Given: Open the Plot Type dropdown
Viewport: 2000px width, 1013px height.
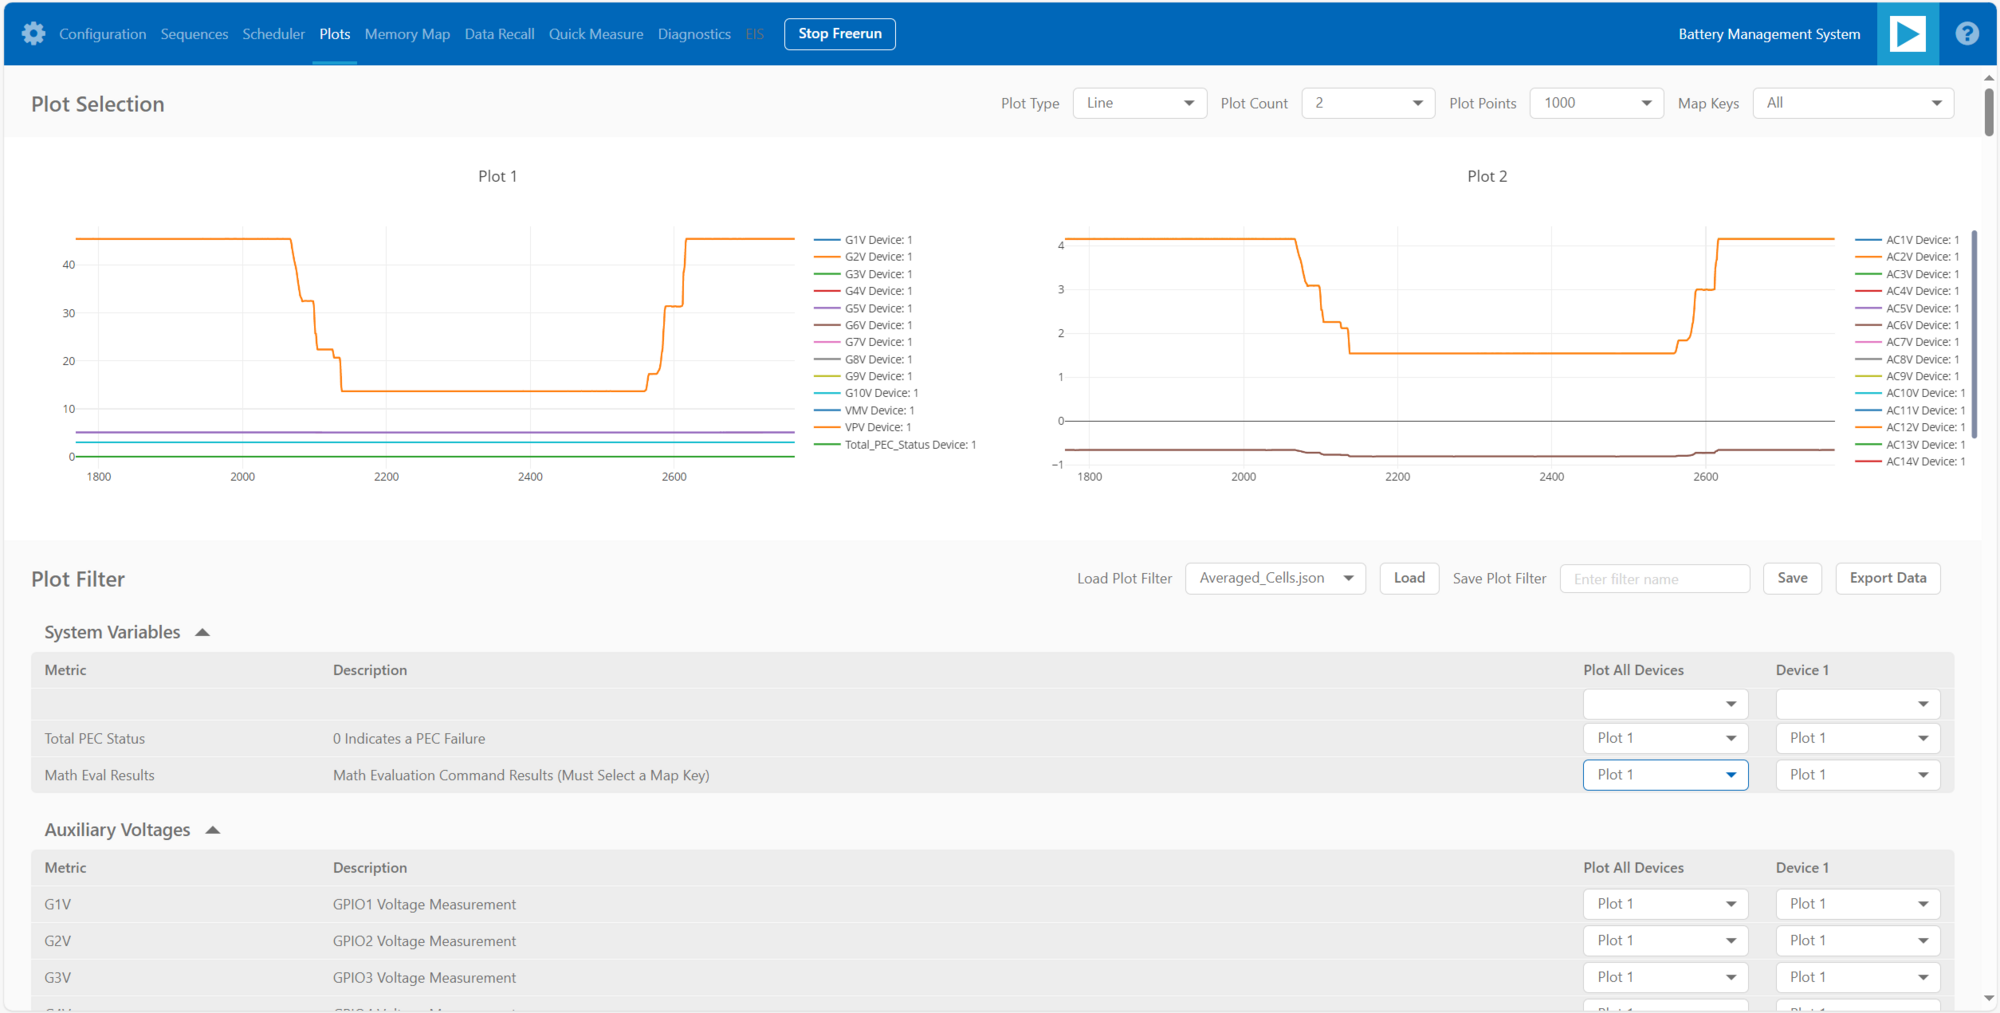Looking at the screenshot, I should (x=1139, y=102).
